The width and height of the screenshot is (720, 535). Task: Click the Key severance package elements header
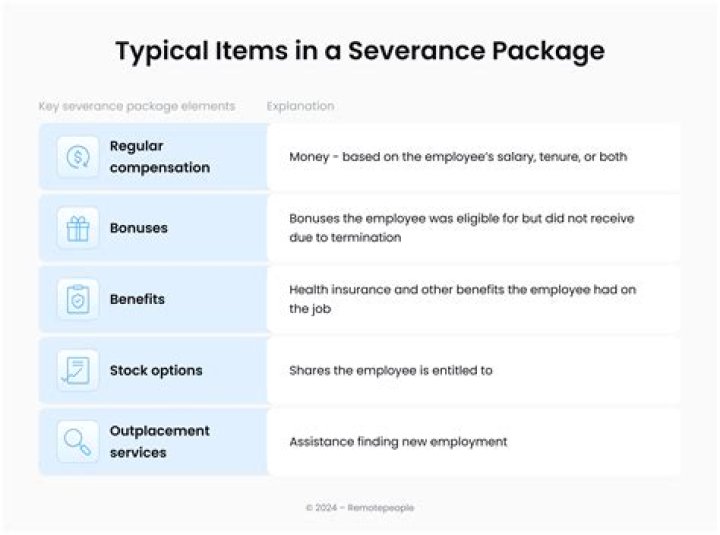tap(137, 106)
